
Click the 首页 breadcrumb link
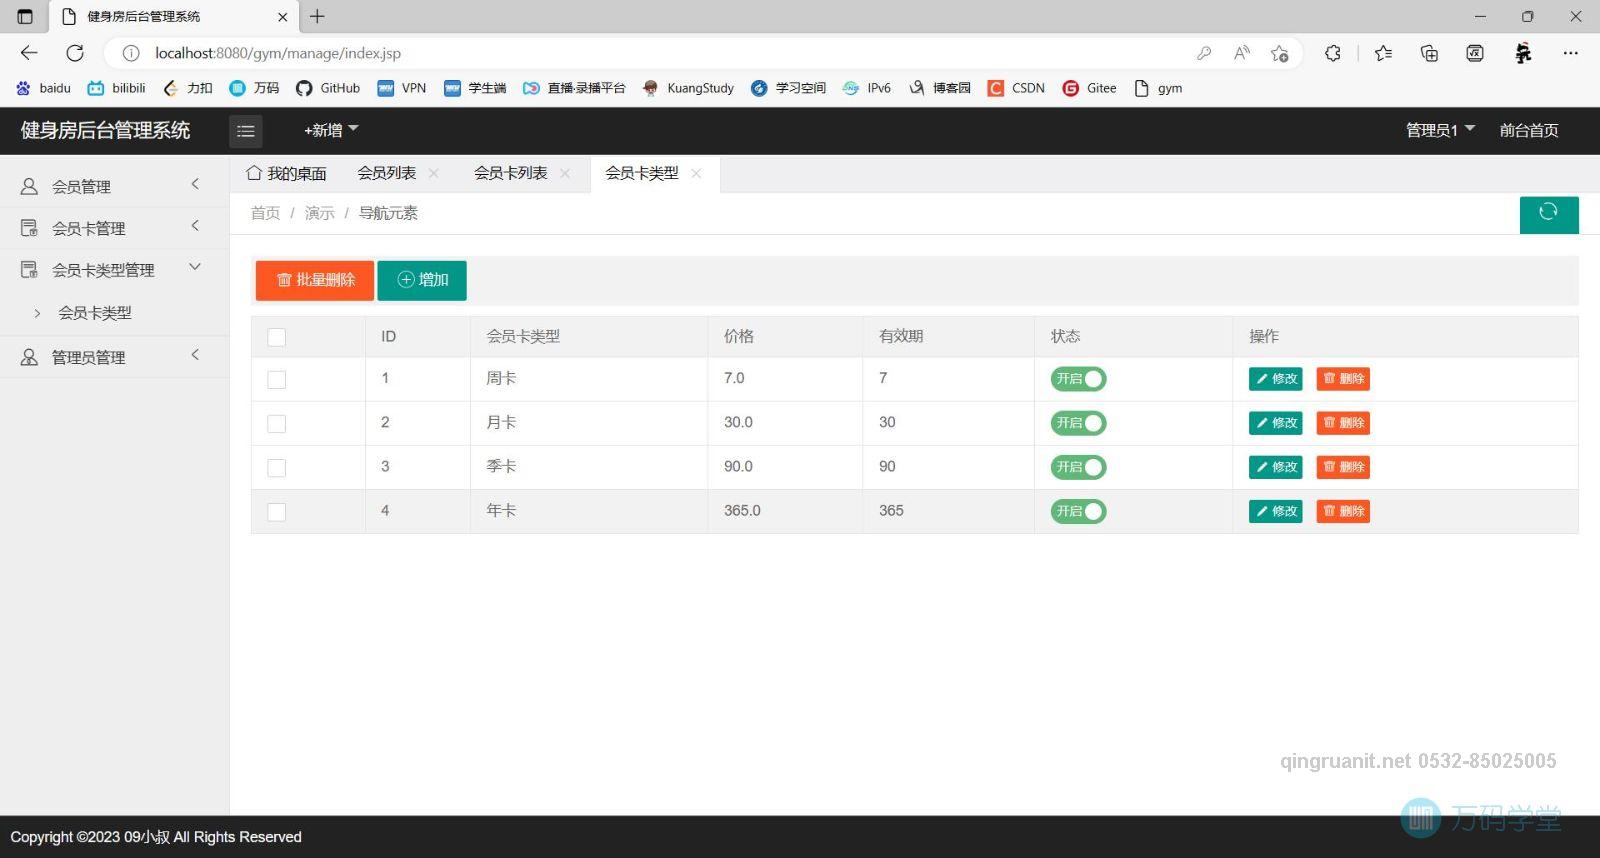tap(265, 213)
